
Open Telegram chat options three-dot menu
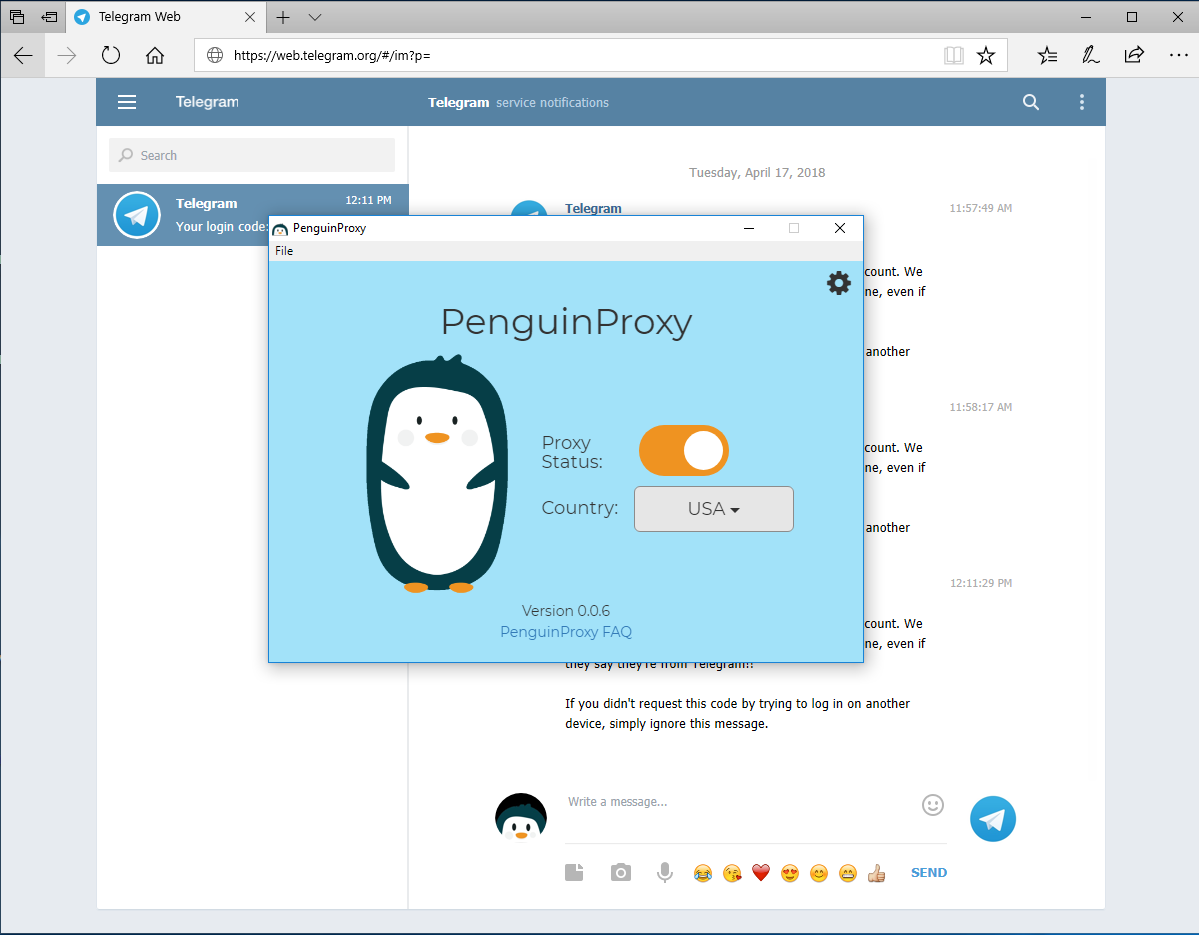coord(1081,102)
